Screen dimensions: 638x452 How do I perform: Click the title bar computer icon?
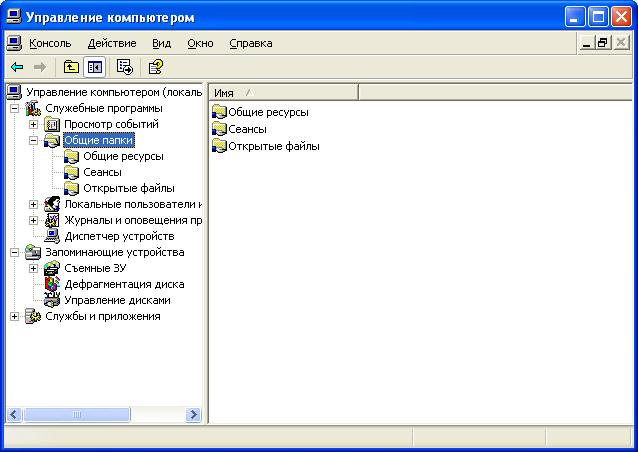coord(14,17)
